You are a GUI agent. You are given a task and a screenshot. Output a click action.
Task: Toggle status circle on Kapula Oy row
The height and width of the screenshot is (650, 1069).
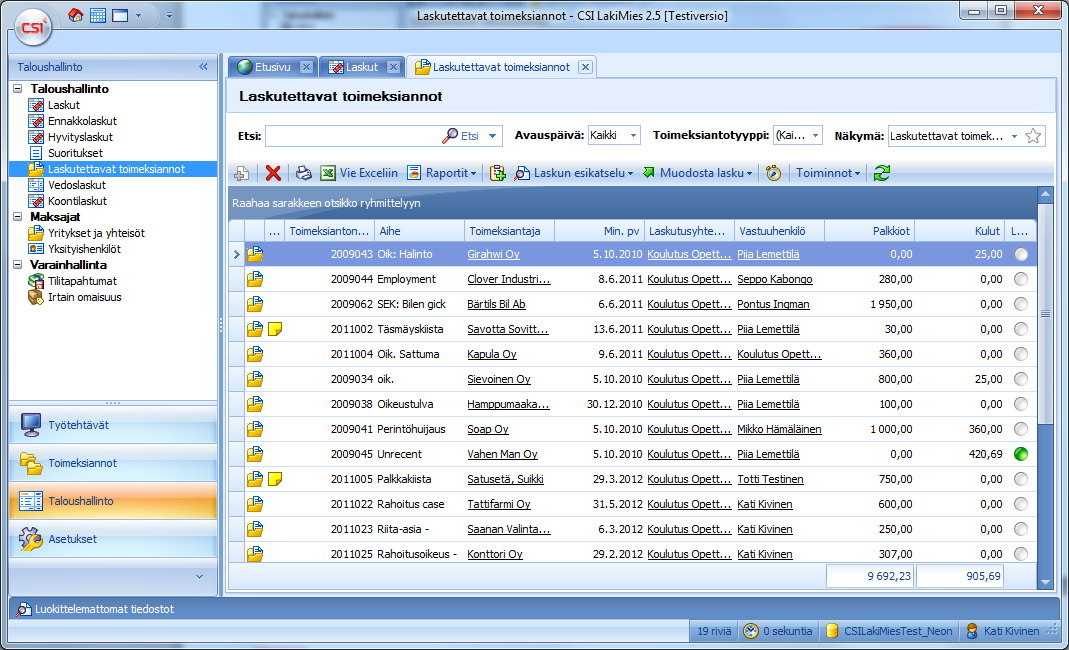tap(1021, 354)
